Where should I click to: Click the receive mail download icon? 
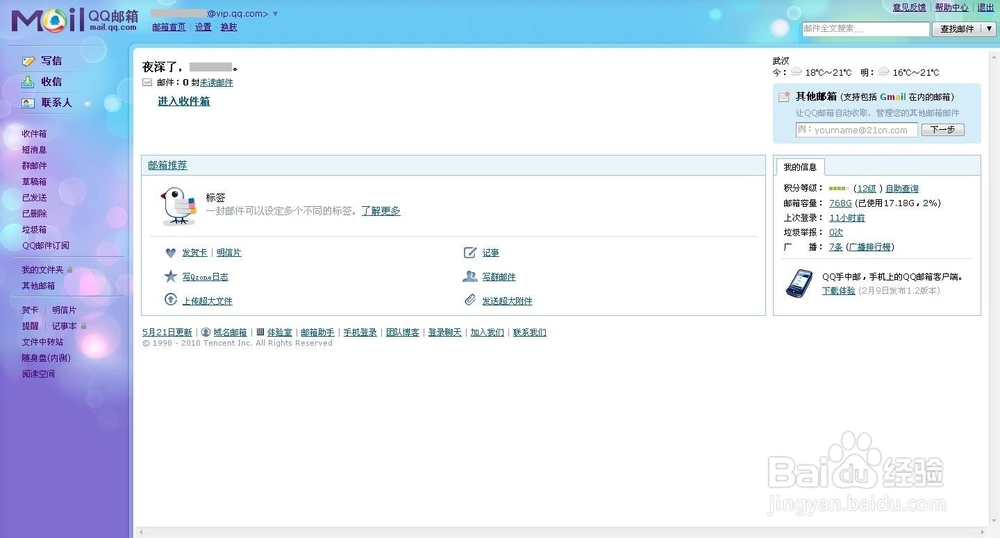(28, 82)
